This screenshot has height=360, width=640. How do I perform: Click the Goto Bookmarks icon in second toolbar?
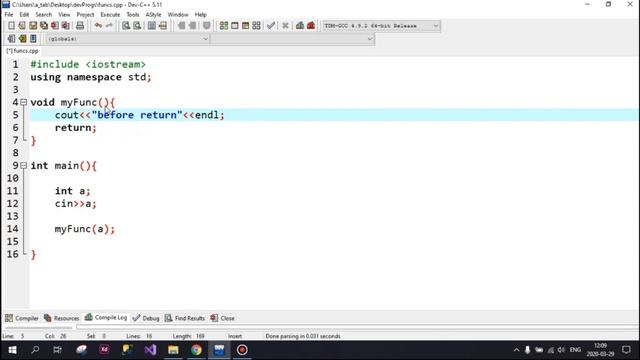tap(33, 39)
